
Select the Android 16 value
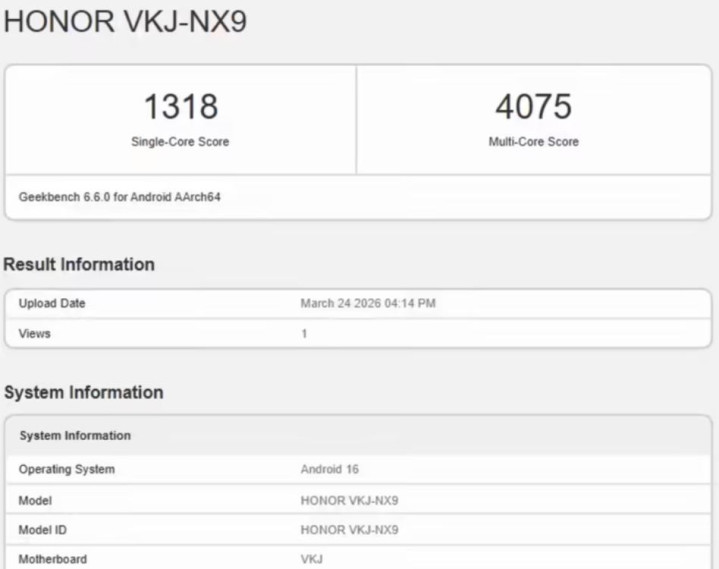(x=329, y=470)
